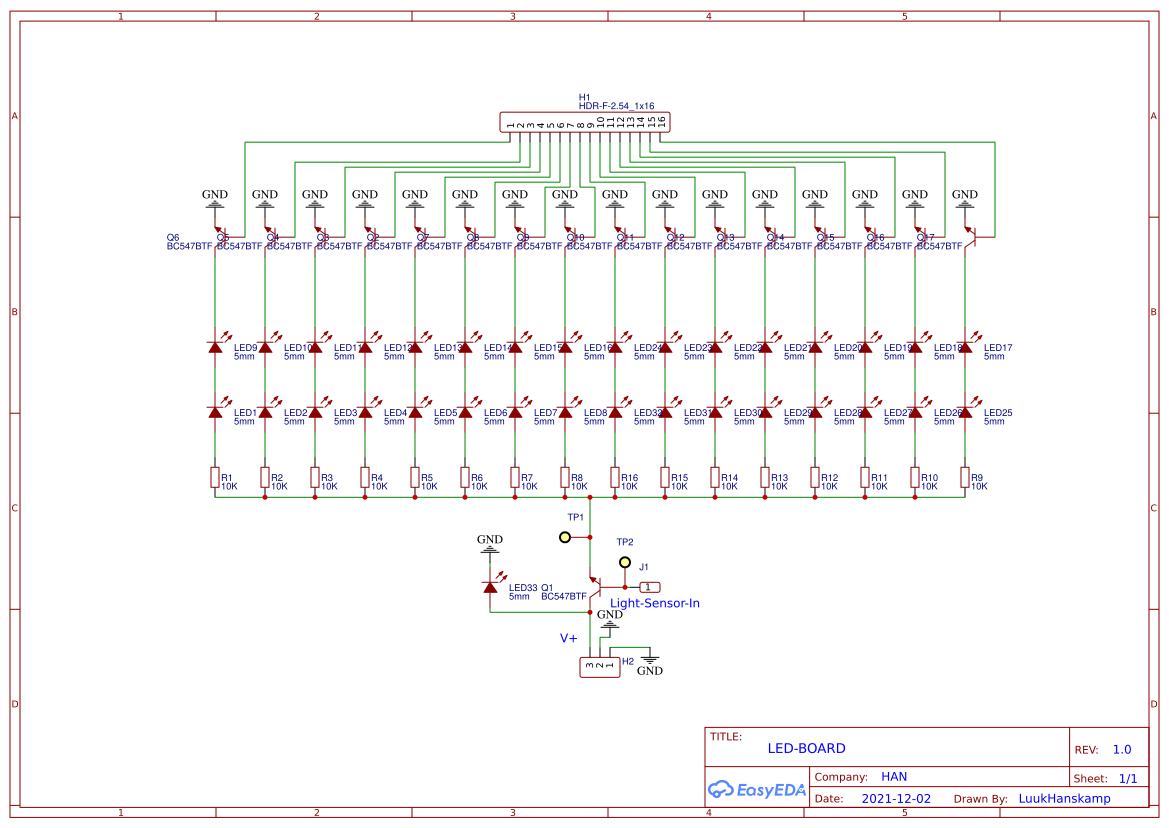Click the R1 10K resistor symbol

point(214,478)
